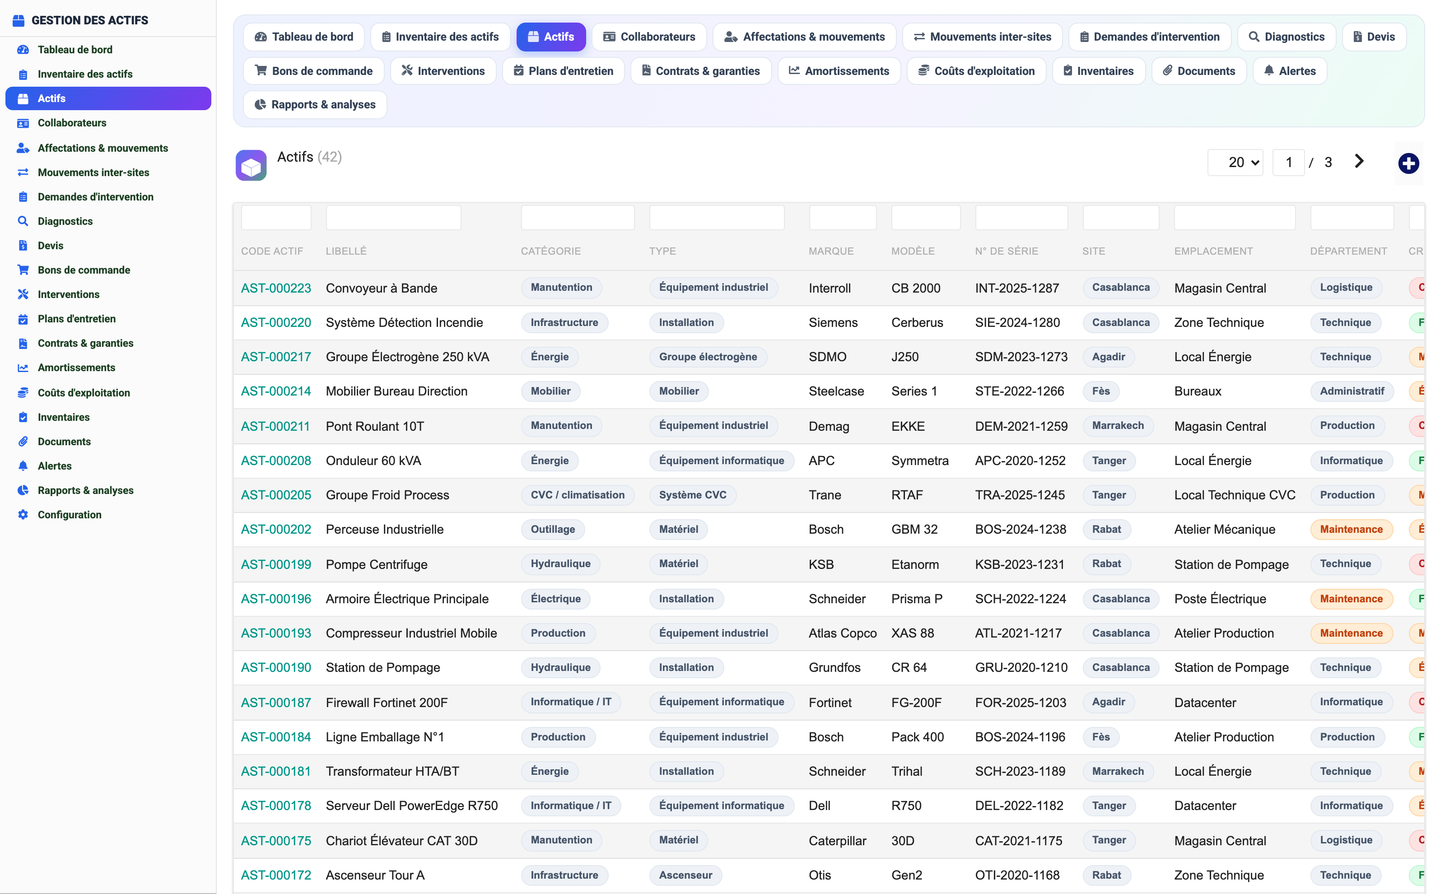This screenshot has width=1445, height=894.
Task: Click the Configuration gear icon in sidebar
Action: click(23, 515)
